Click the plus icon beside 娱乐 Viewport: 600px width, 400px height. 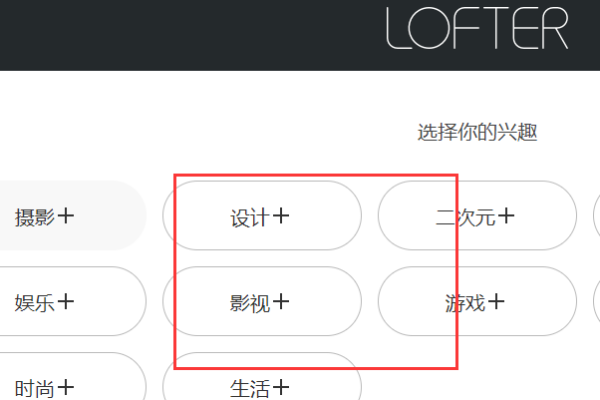(x=66, y=301)
